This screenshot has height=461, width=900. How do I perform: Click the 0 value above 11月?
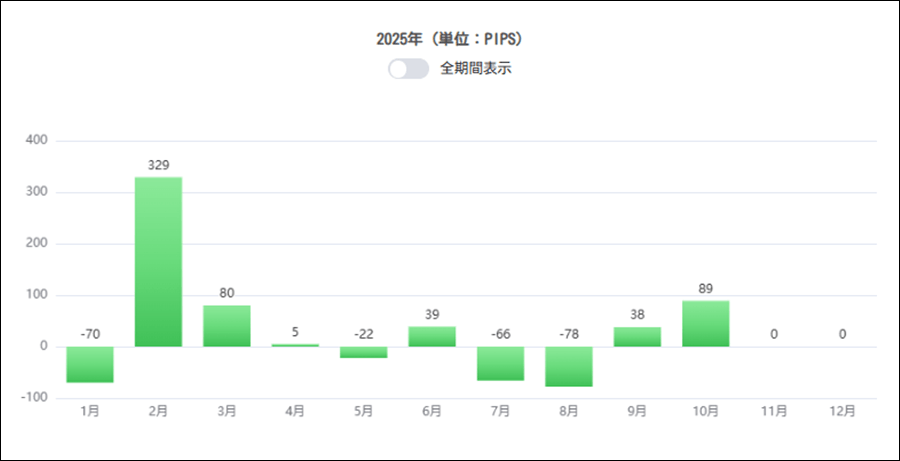click(774, 334)
